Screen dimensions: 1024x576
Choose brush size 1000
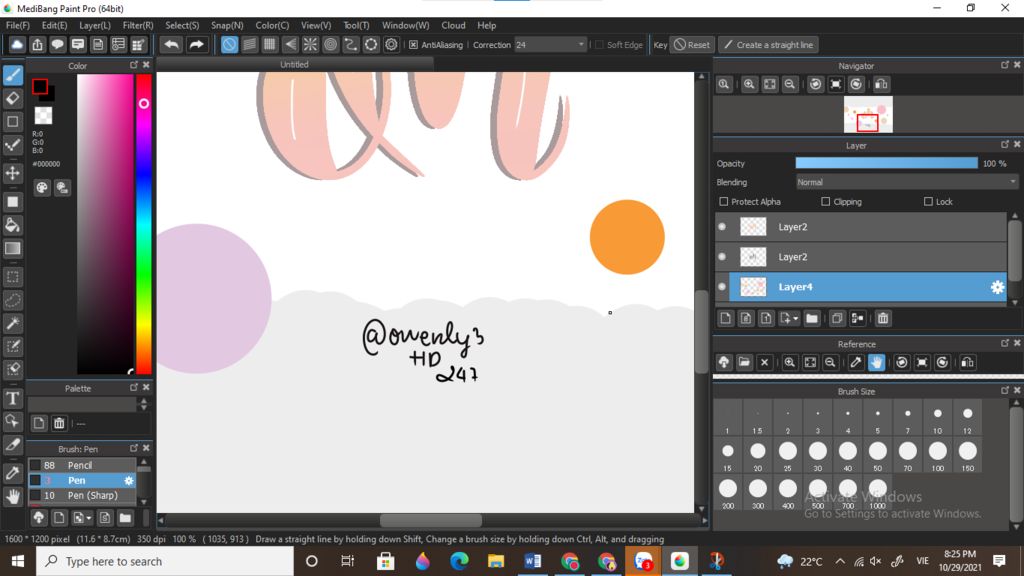coord(878,492)
